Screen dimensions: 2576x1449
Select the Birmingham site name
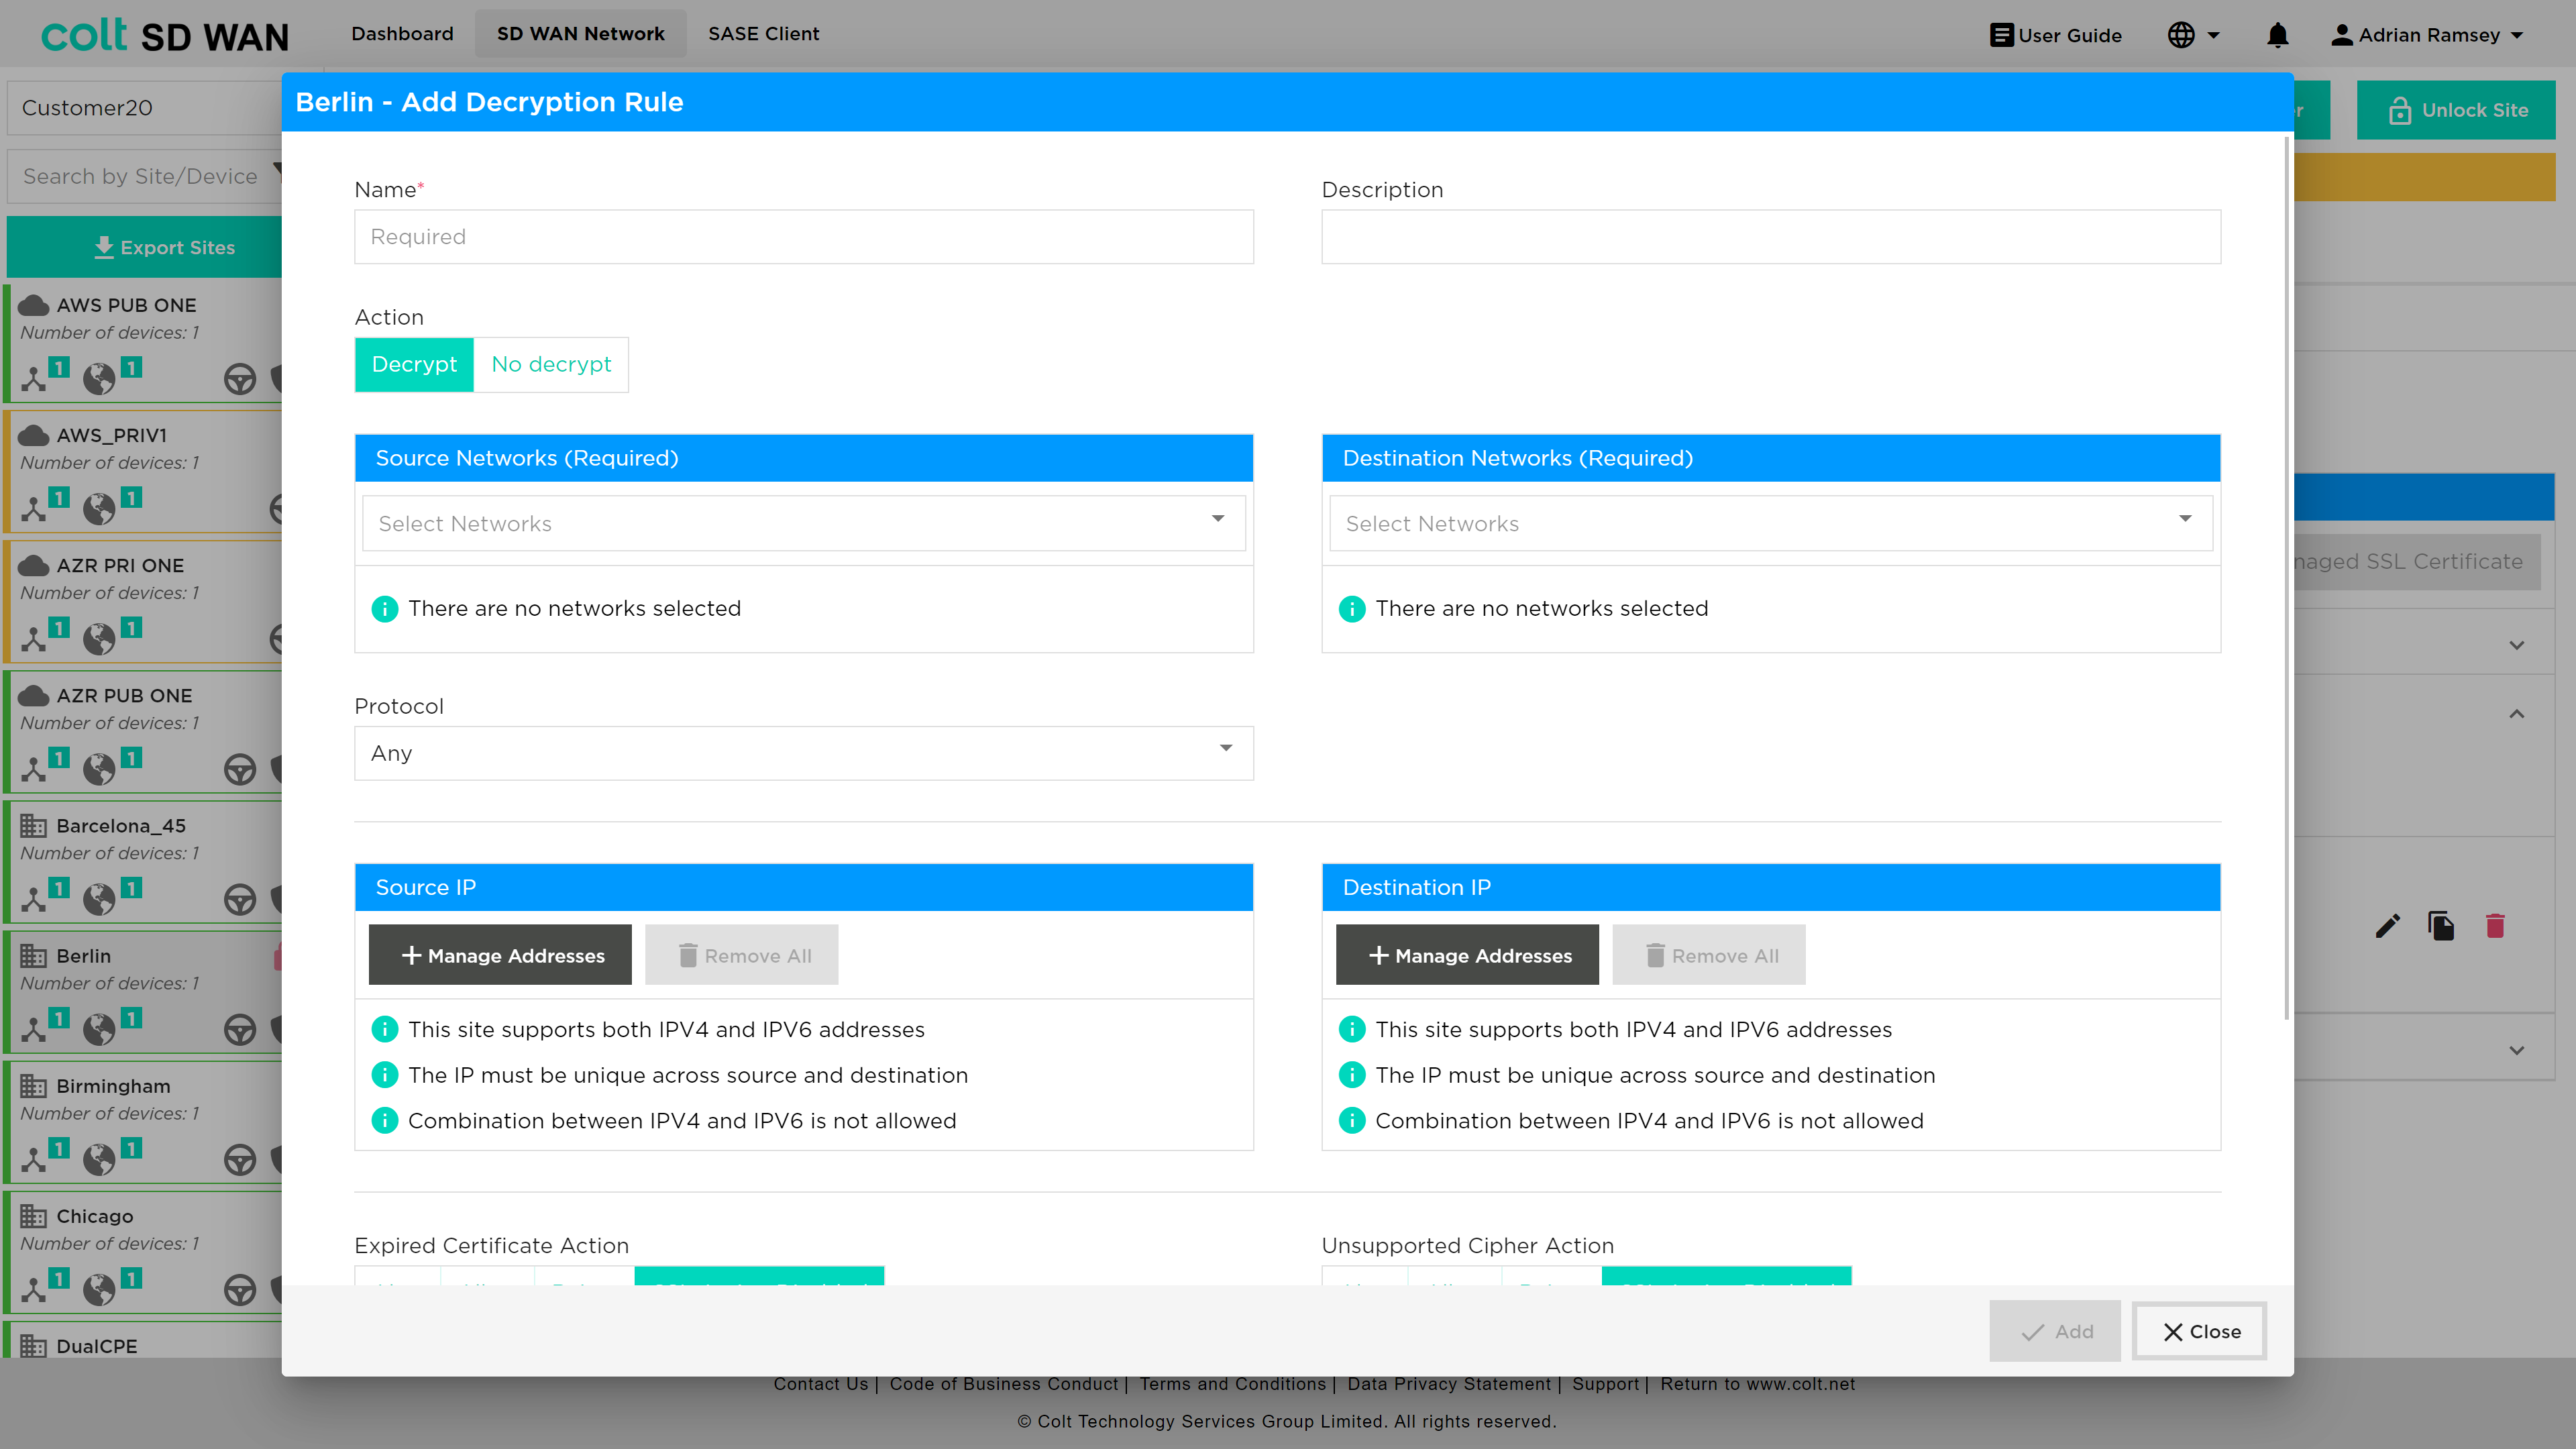(113, 1086)
